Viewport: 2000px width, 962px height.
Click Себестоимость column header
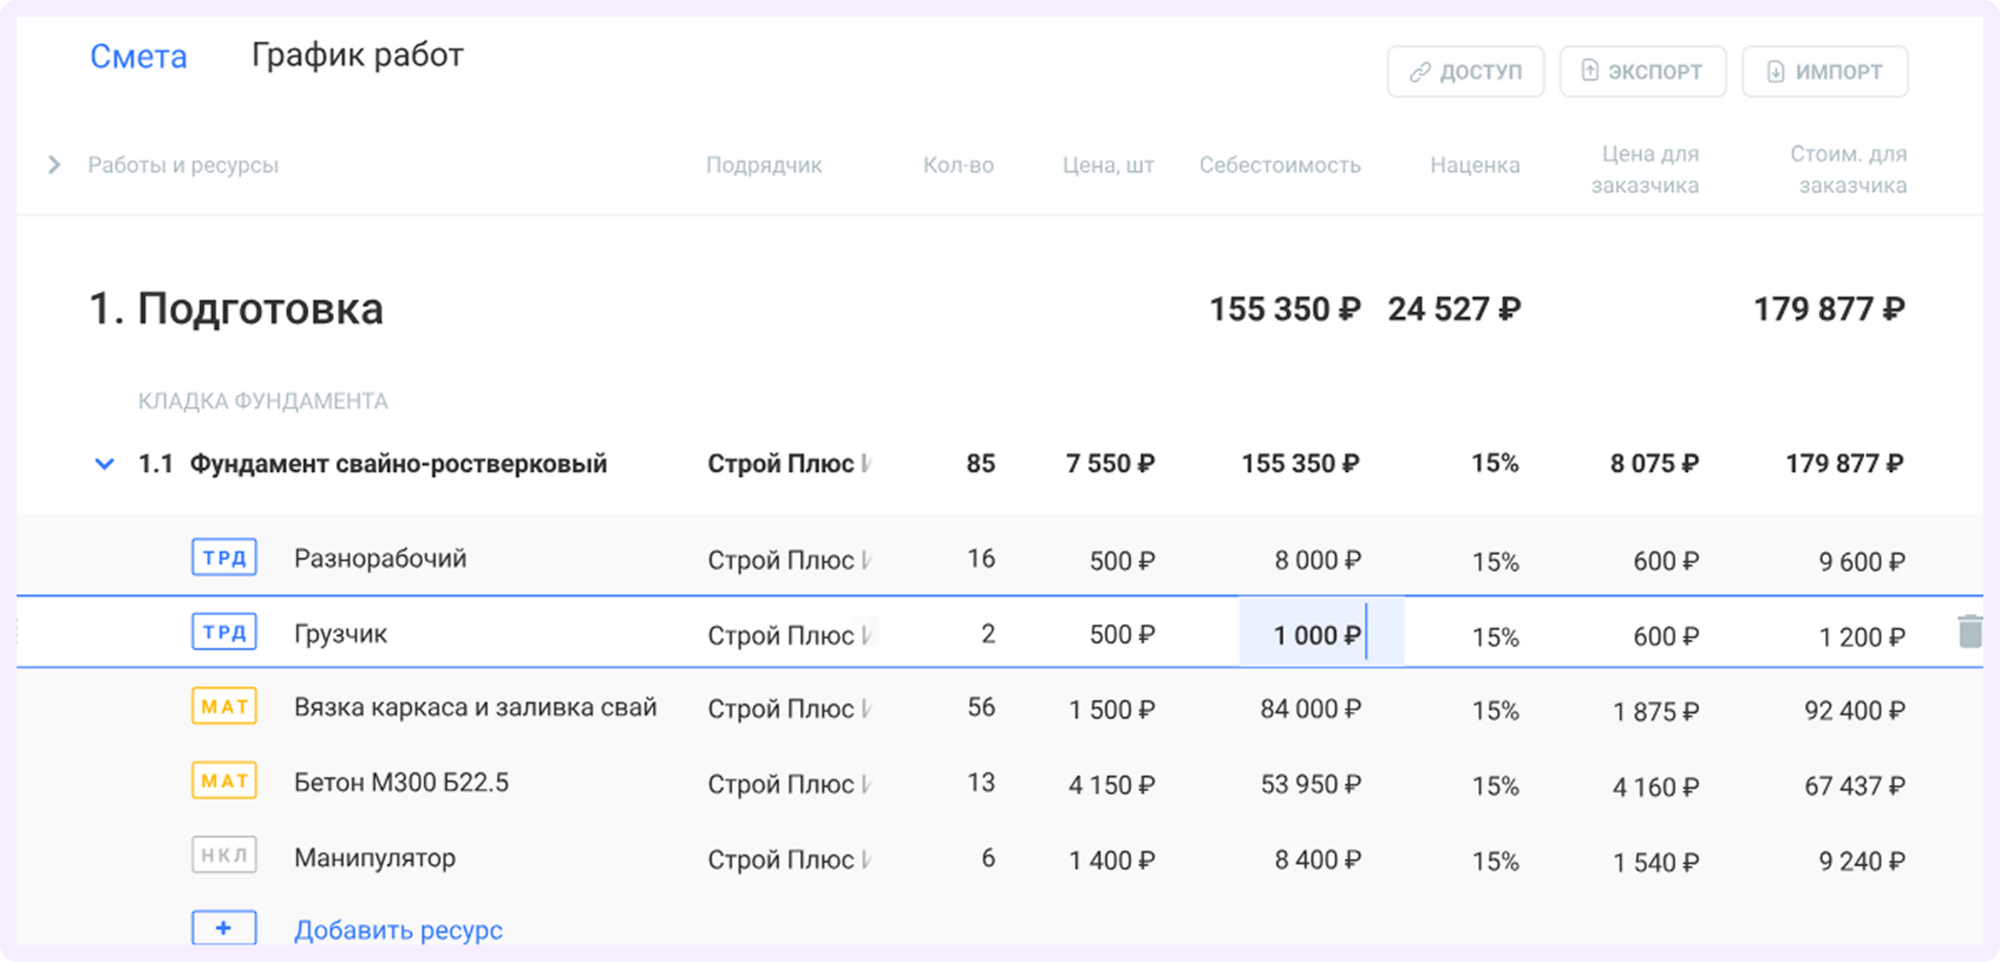pos(1280,165)
